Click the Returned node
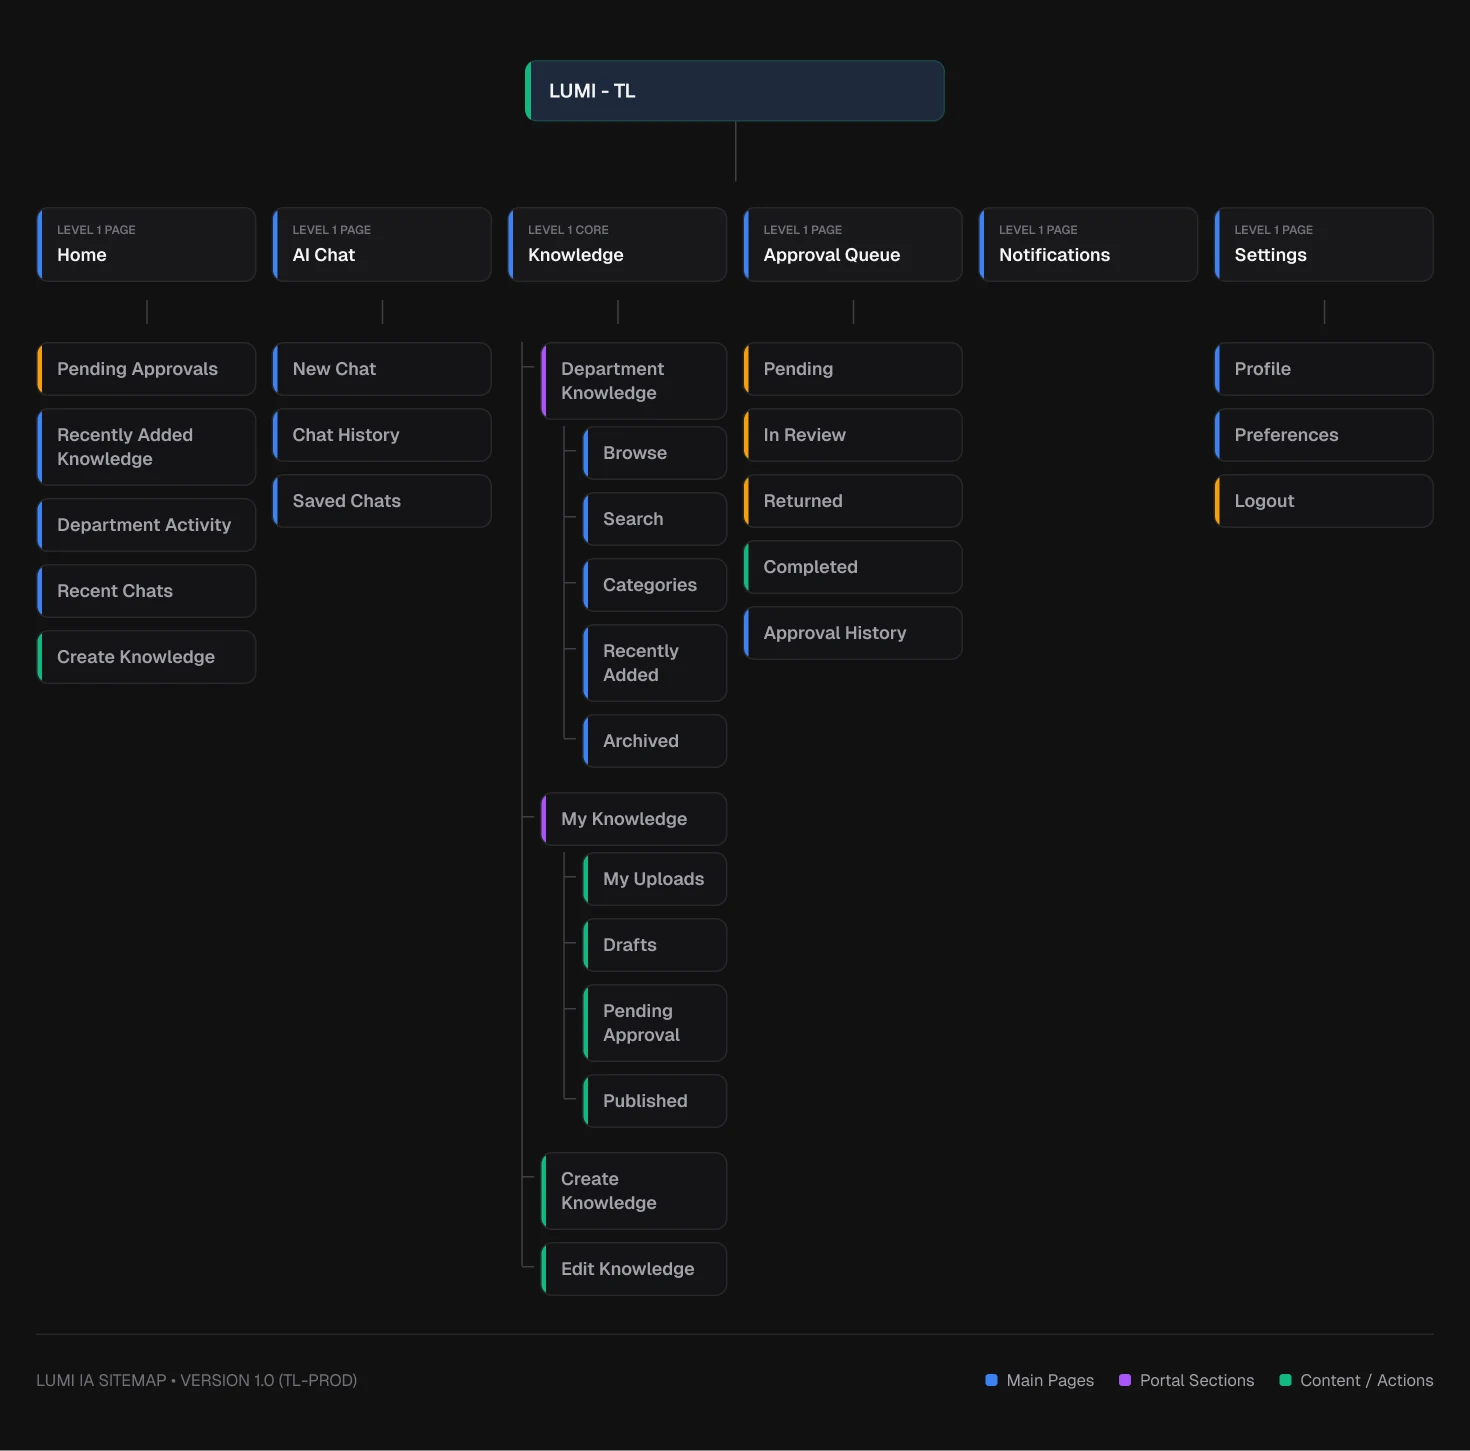This screenshot has width=1470, height=1451. click(853, 501)
